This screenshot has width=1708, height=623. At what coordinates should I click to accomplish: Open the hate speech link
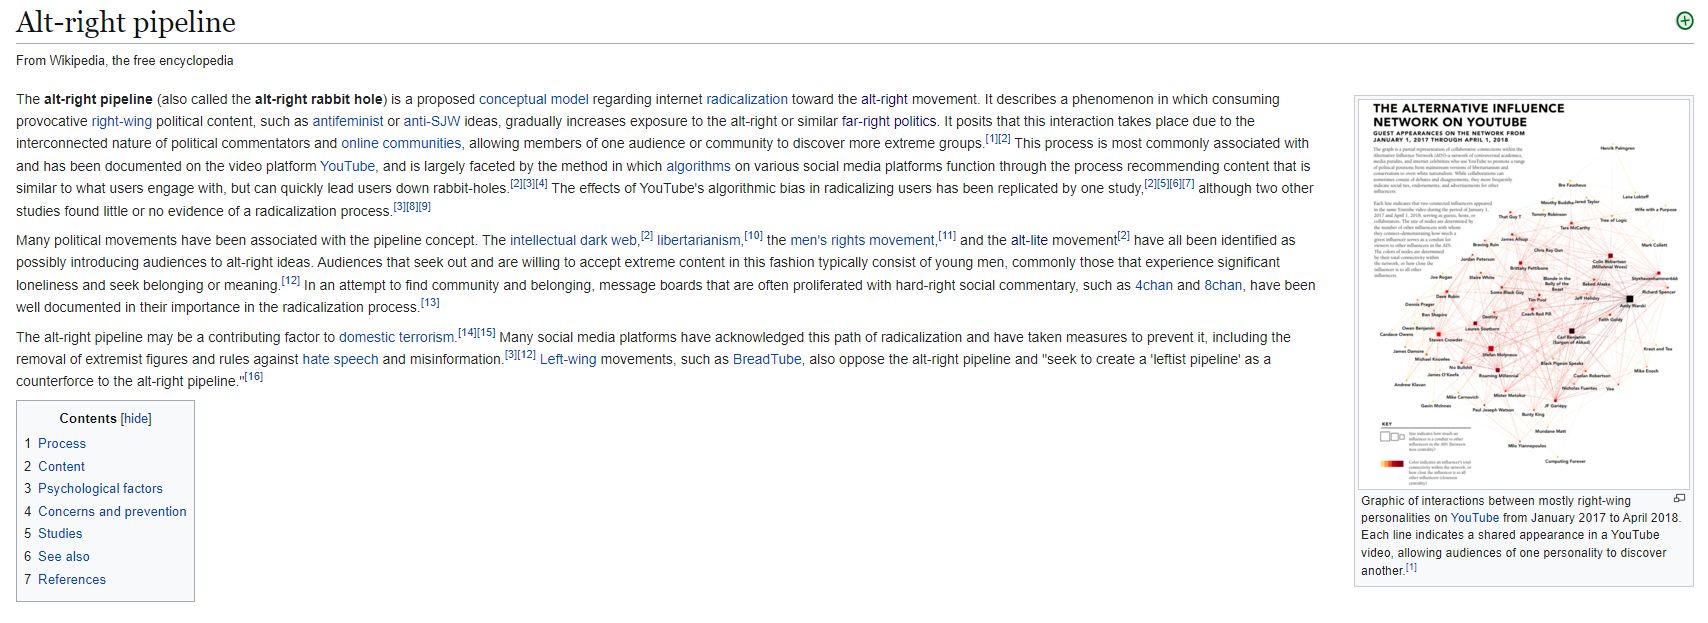pyautogui.click(x=341, y=360)
